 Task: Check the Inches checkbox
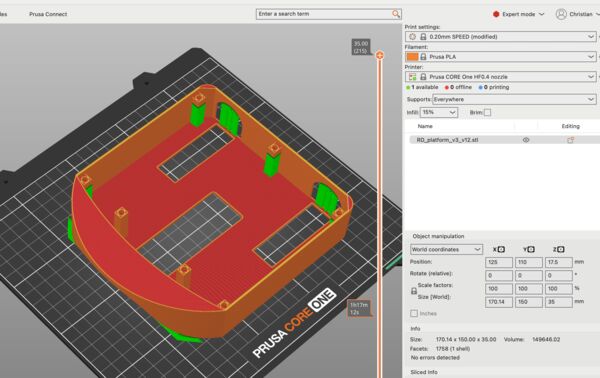pyautogui.click(x=414, y=313)
